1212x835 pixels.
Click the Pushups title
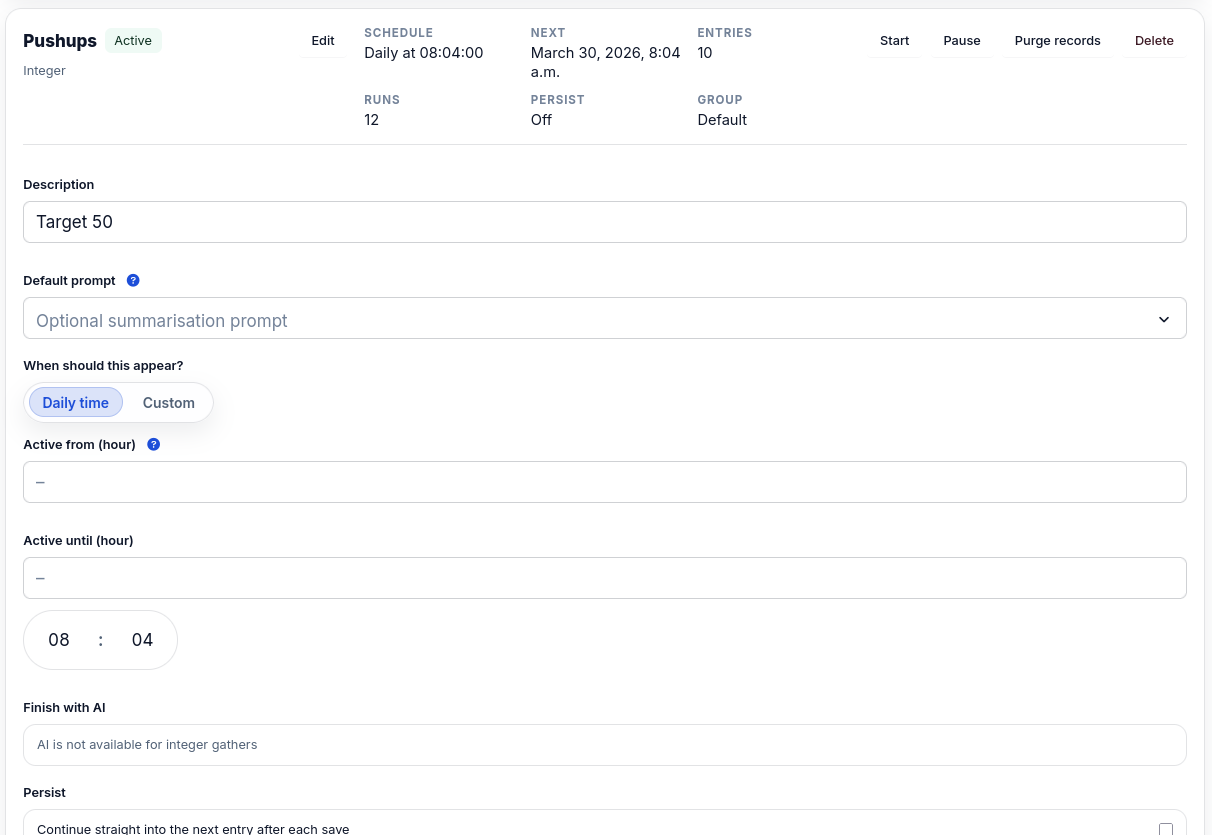click(x=60, y=41)
